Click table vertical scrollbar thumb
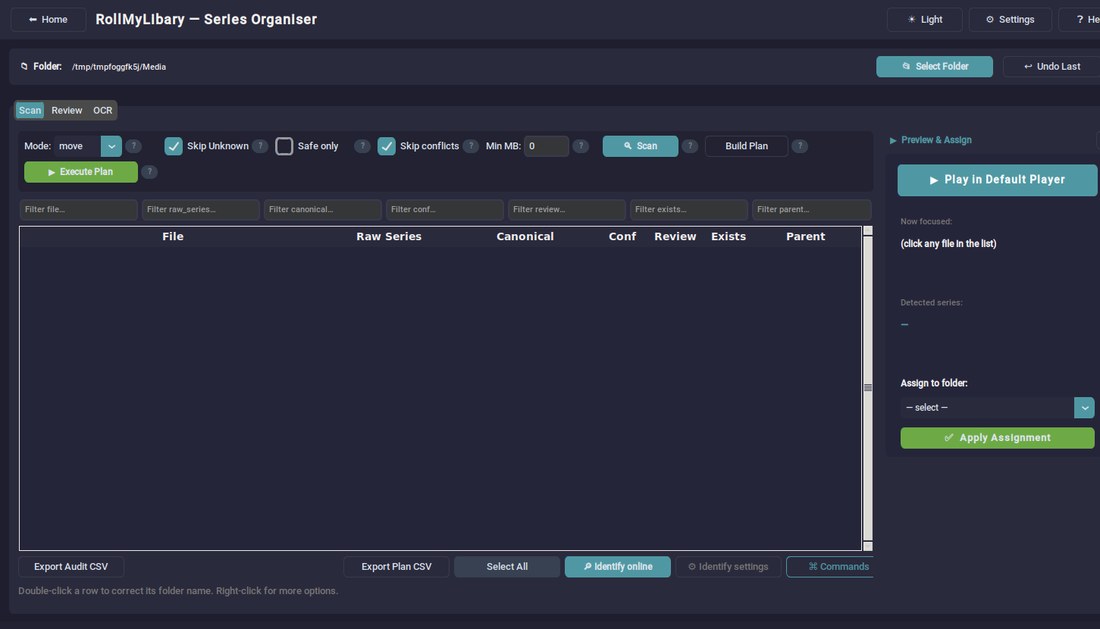Image resolution: width=1100 pixels, height=629 pixels. [x=868, y=388]
